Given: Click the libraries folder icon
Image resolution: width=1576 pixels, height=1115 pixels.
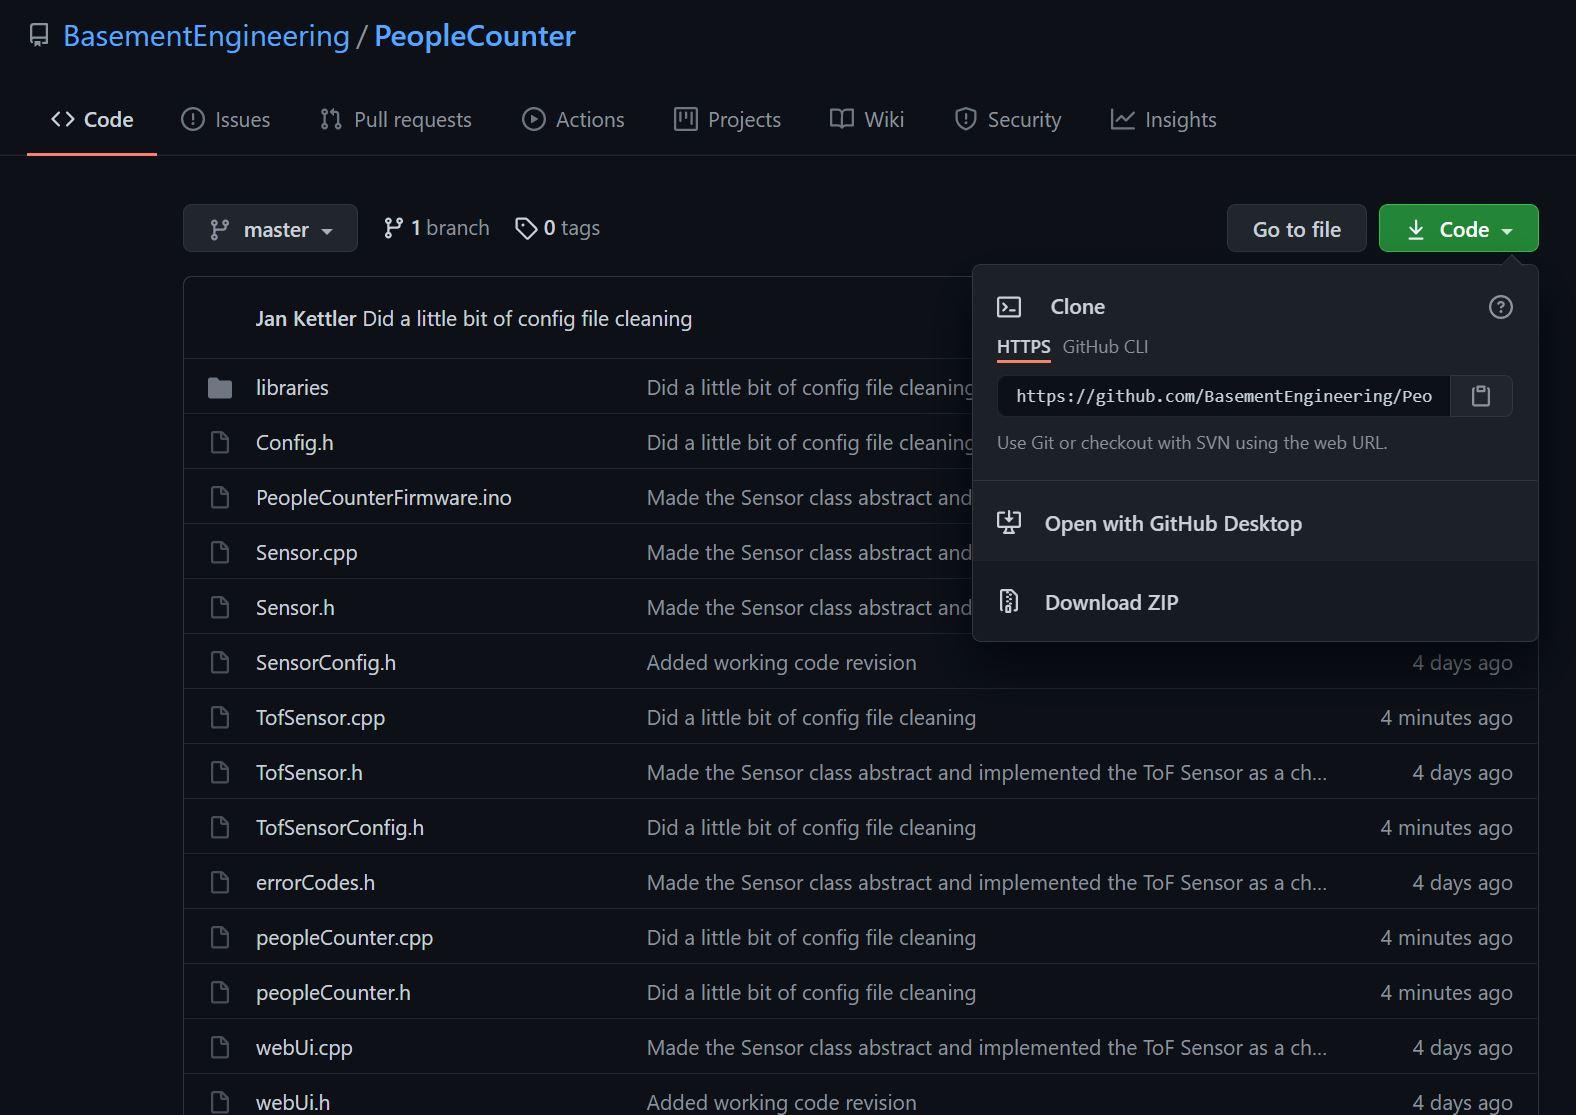Looking at the screenshot, I should click(220, 388).
